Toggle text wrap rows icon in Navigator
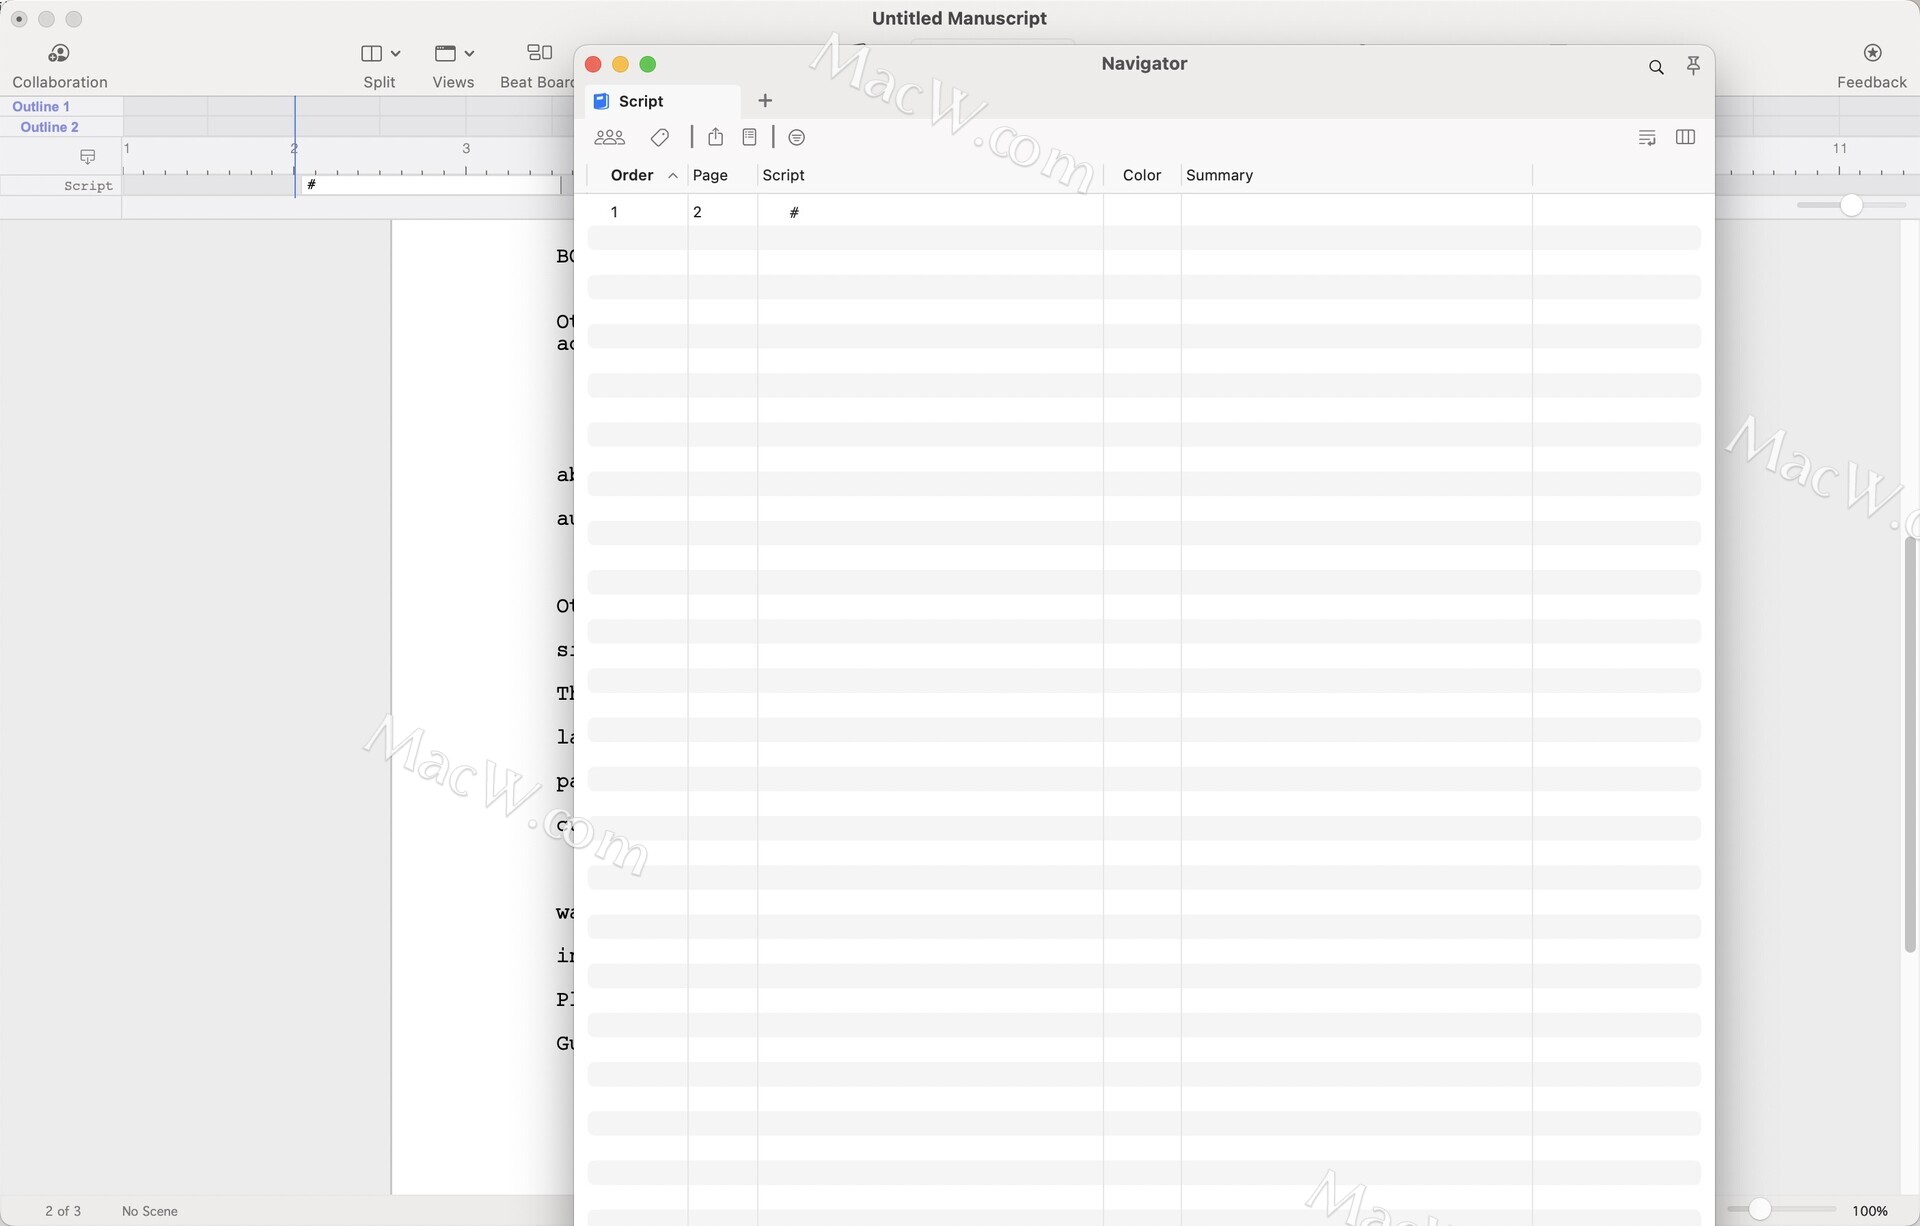1920x1226 pixels. [1647, 137]
